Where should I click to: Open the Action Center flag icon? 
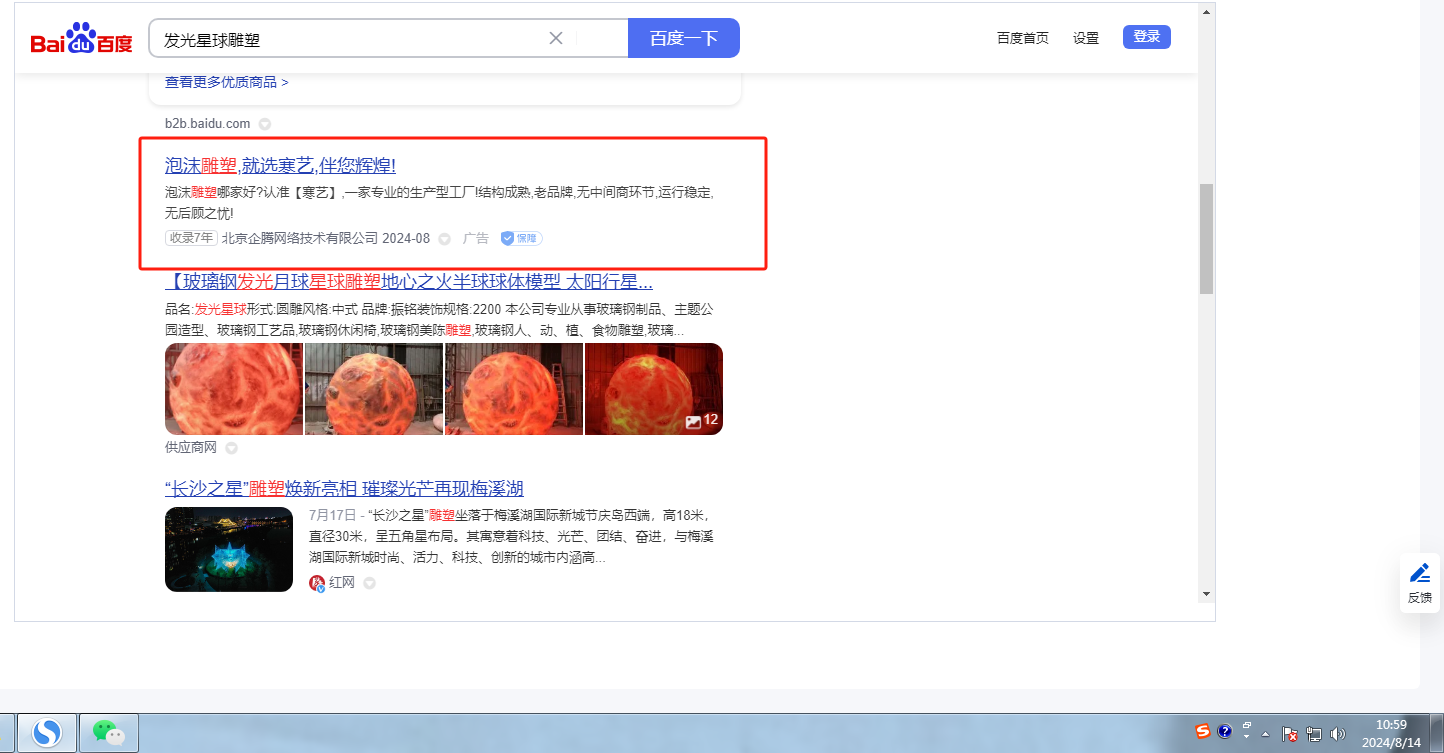coord(1290,734)
